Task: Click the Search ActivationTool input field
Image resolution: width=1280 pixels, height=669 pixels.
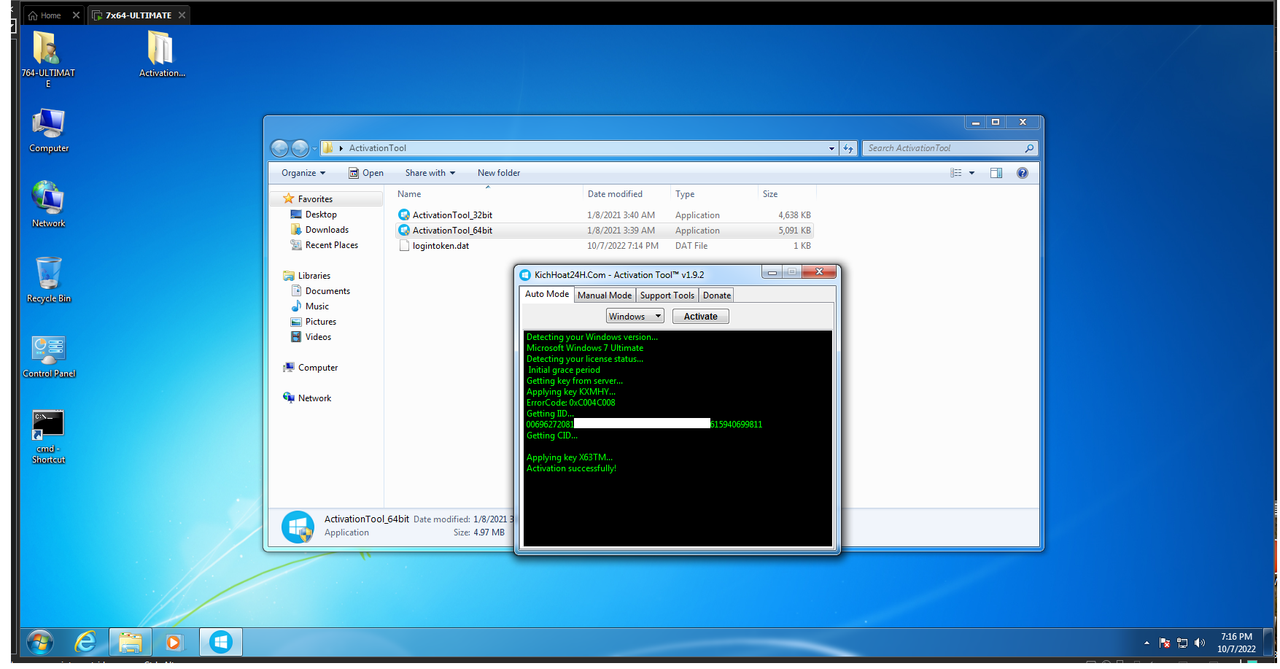Action: point(949,148)
